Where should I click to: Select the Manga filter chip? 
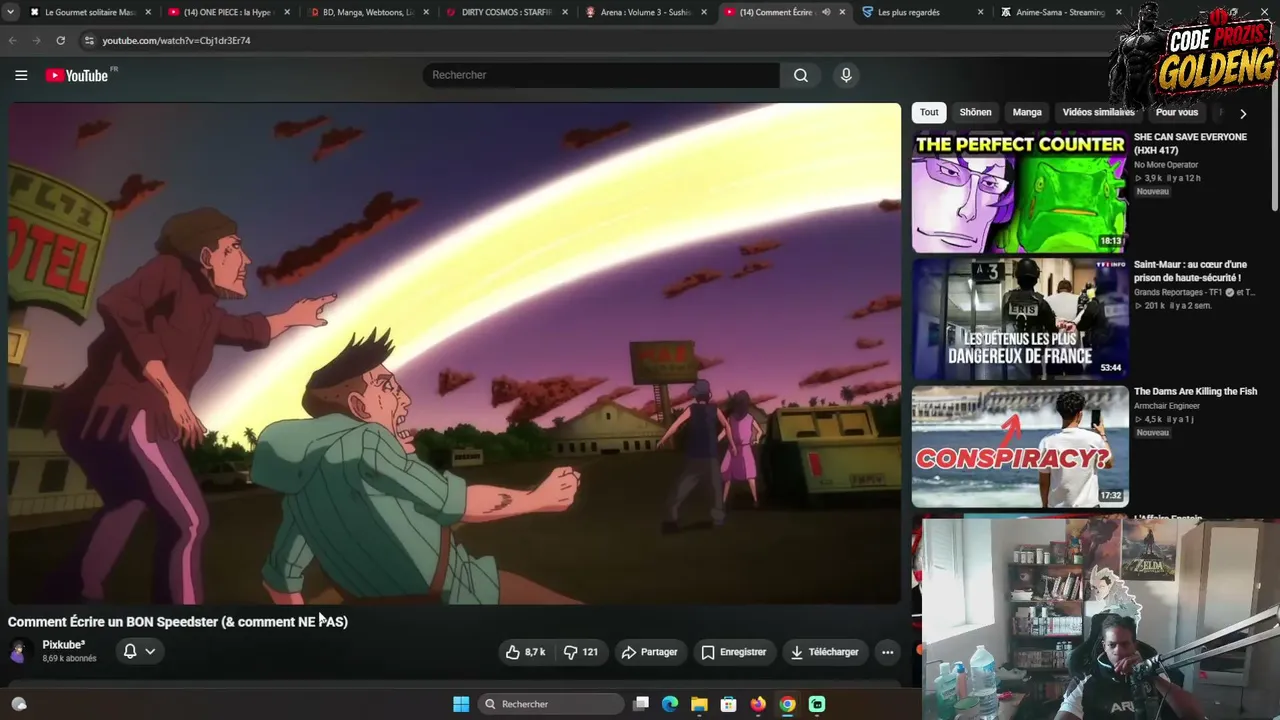click(1027, 112)
